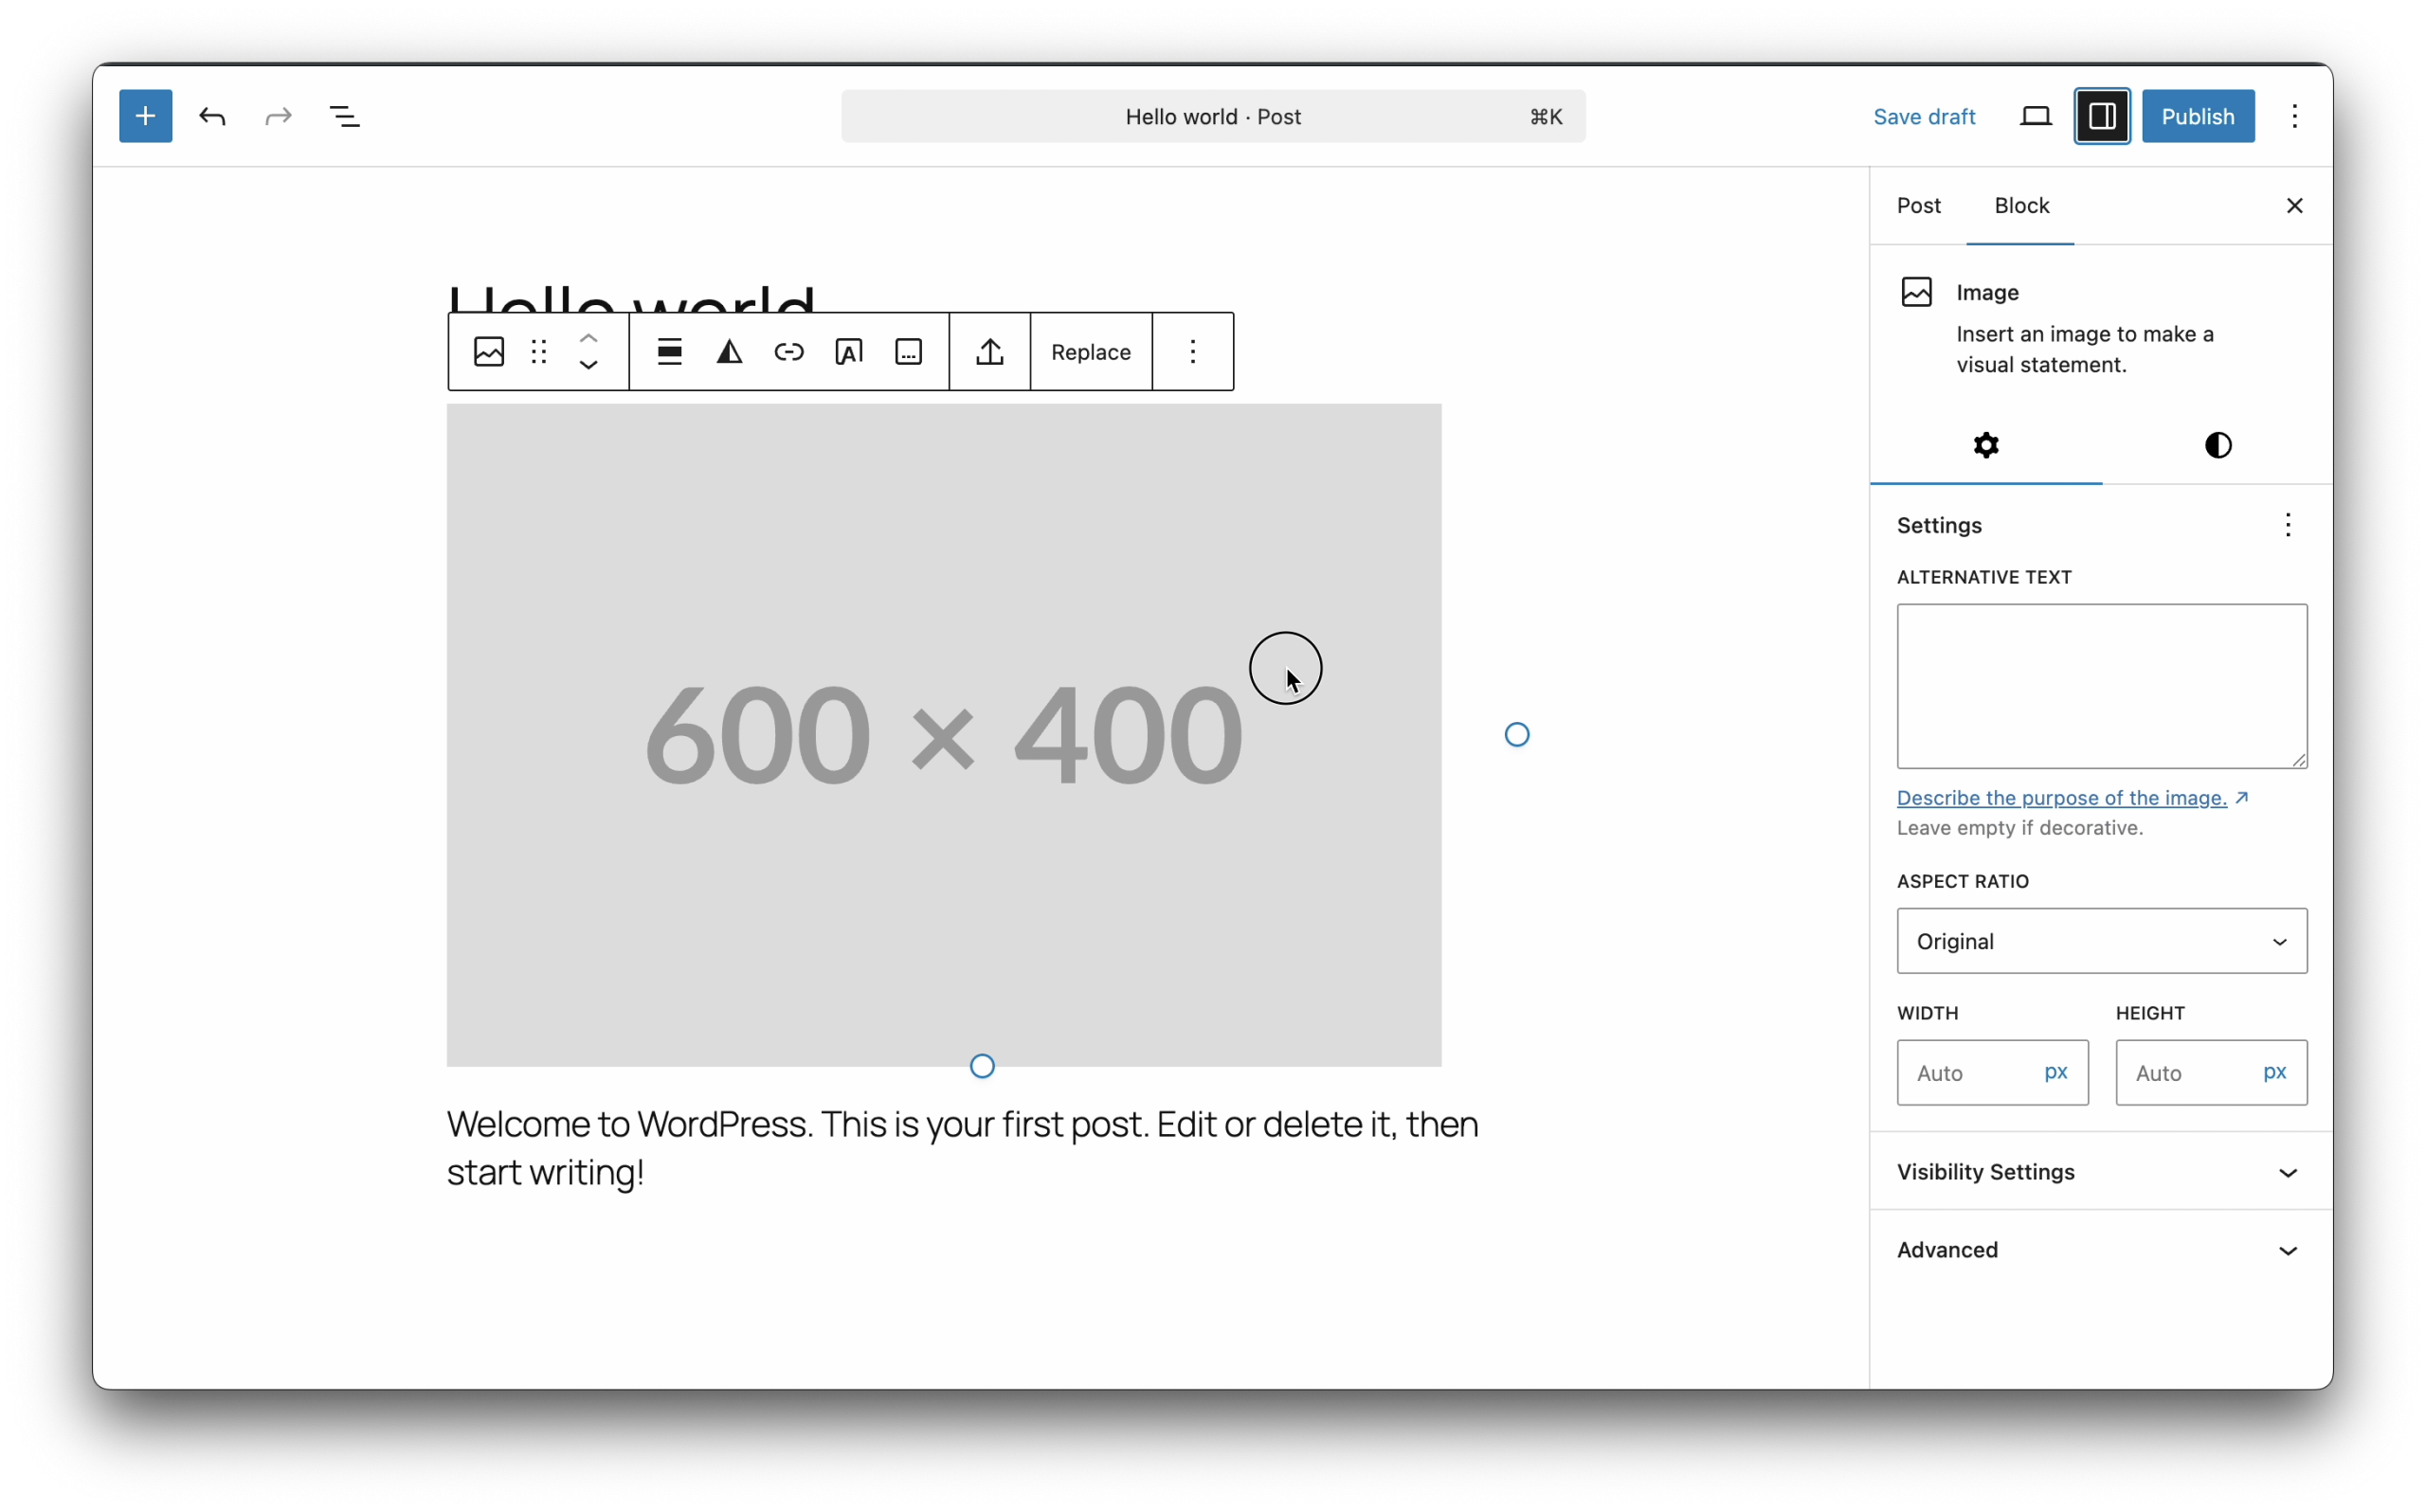The height and width of the screenshot is (1512, 2426).
Task: Switch to the Post tab
Action: (1918, 206)
